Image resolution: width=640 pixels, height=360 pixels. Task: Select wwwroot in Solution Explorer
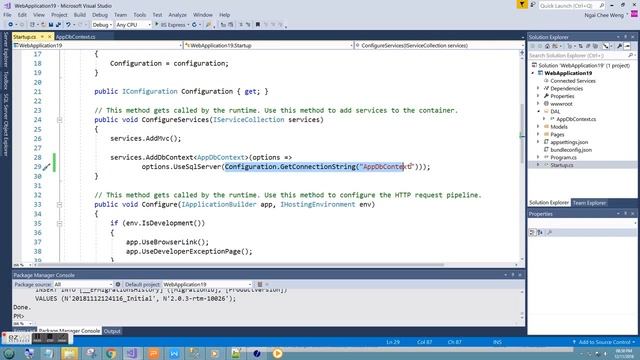[x=561, y=104]
